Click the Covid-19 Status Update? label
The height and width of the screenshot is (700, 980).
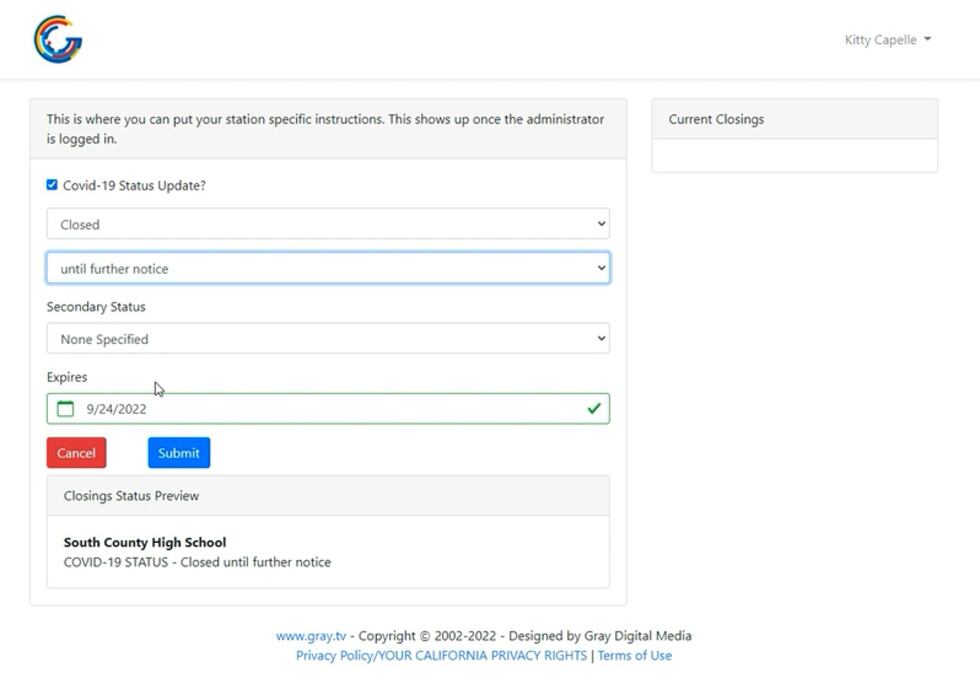coord(134,186)
